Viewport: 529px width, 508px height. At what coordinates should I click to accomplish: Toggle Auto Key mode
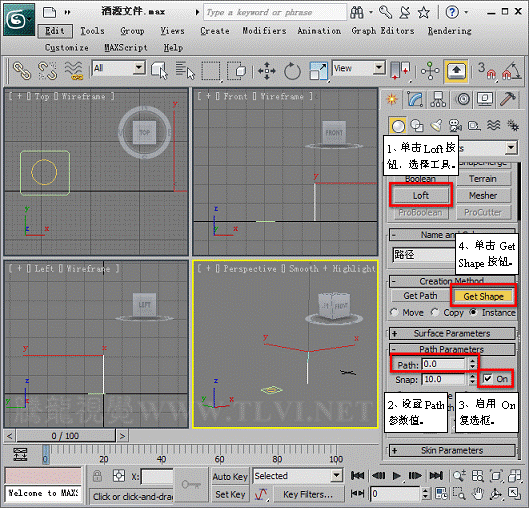(x=230, y=476)
